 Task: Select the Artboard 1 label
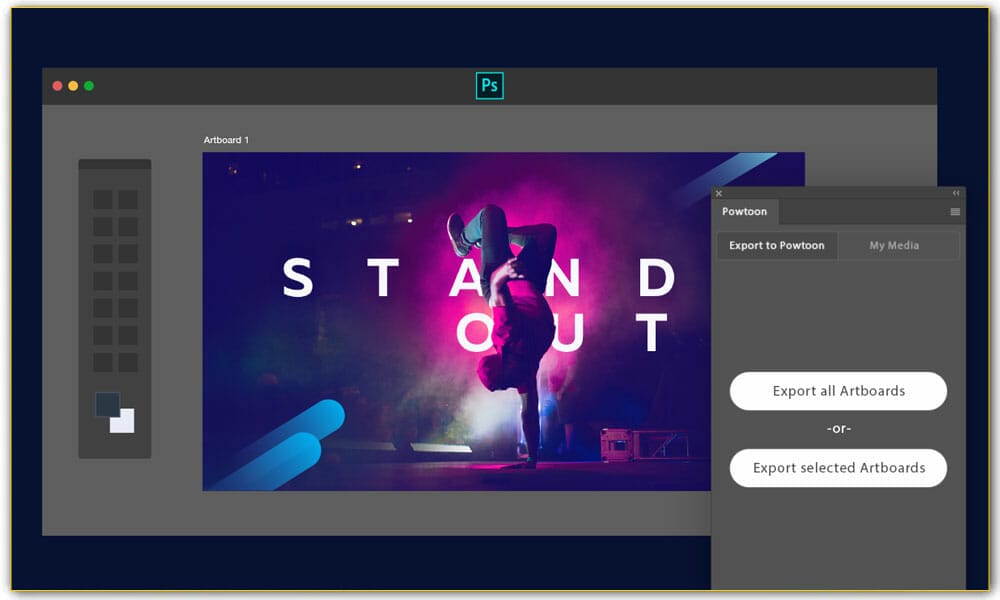(x=226, y=140)
